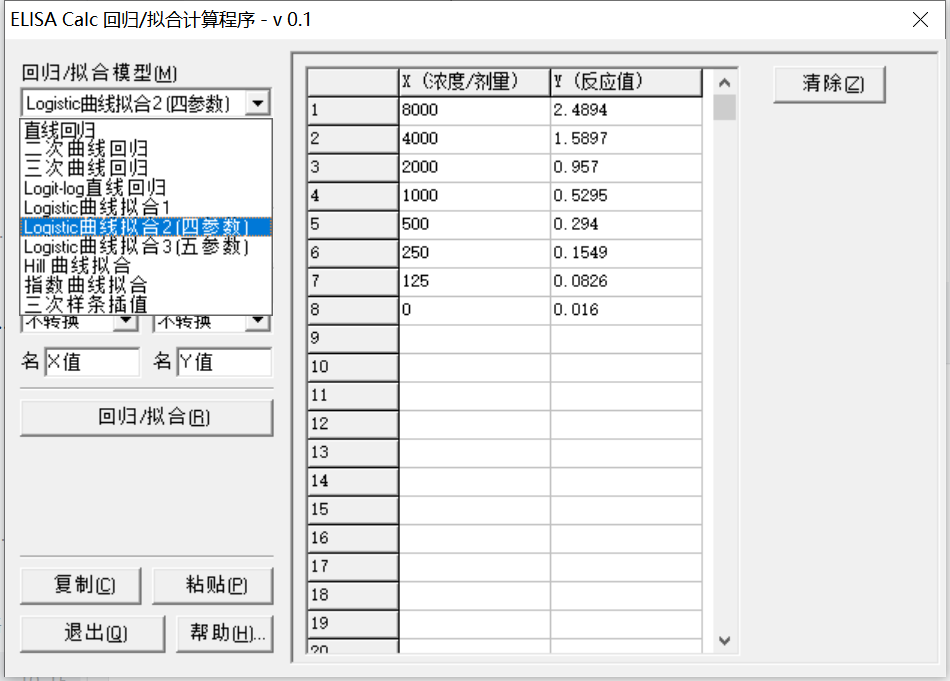Click row header 12 in table
The height and width of the screenshot is (681, 950).
click(353, 424)
